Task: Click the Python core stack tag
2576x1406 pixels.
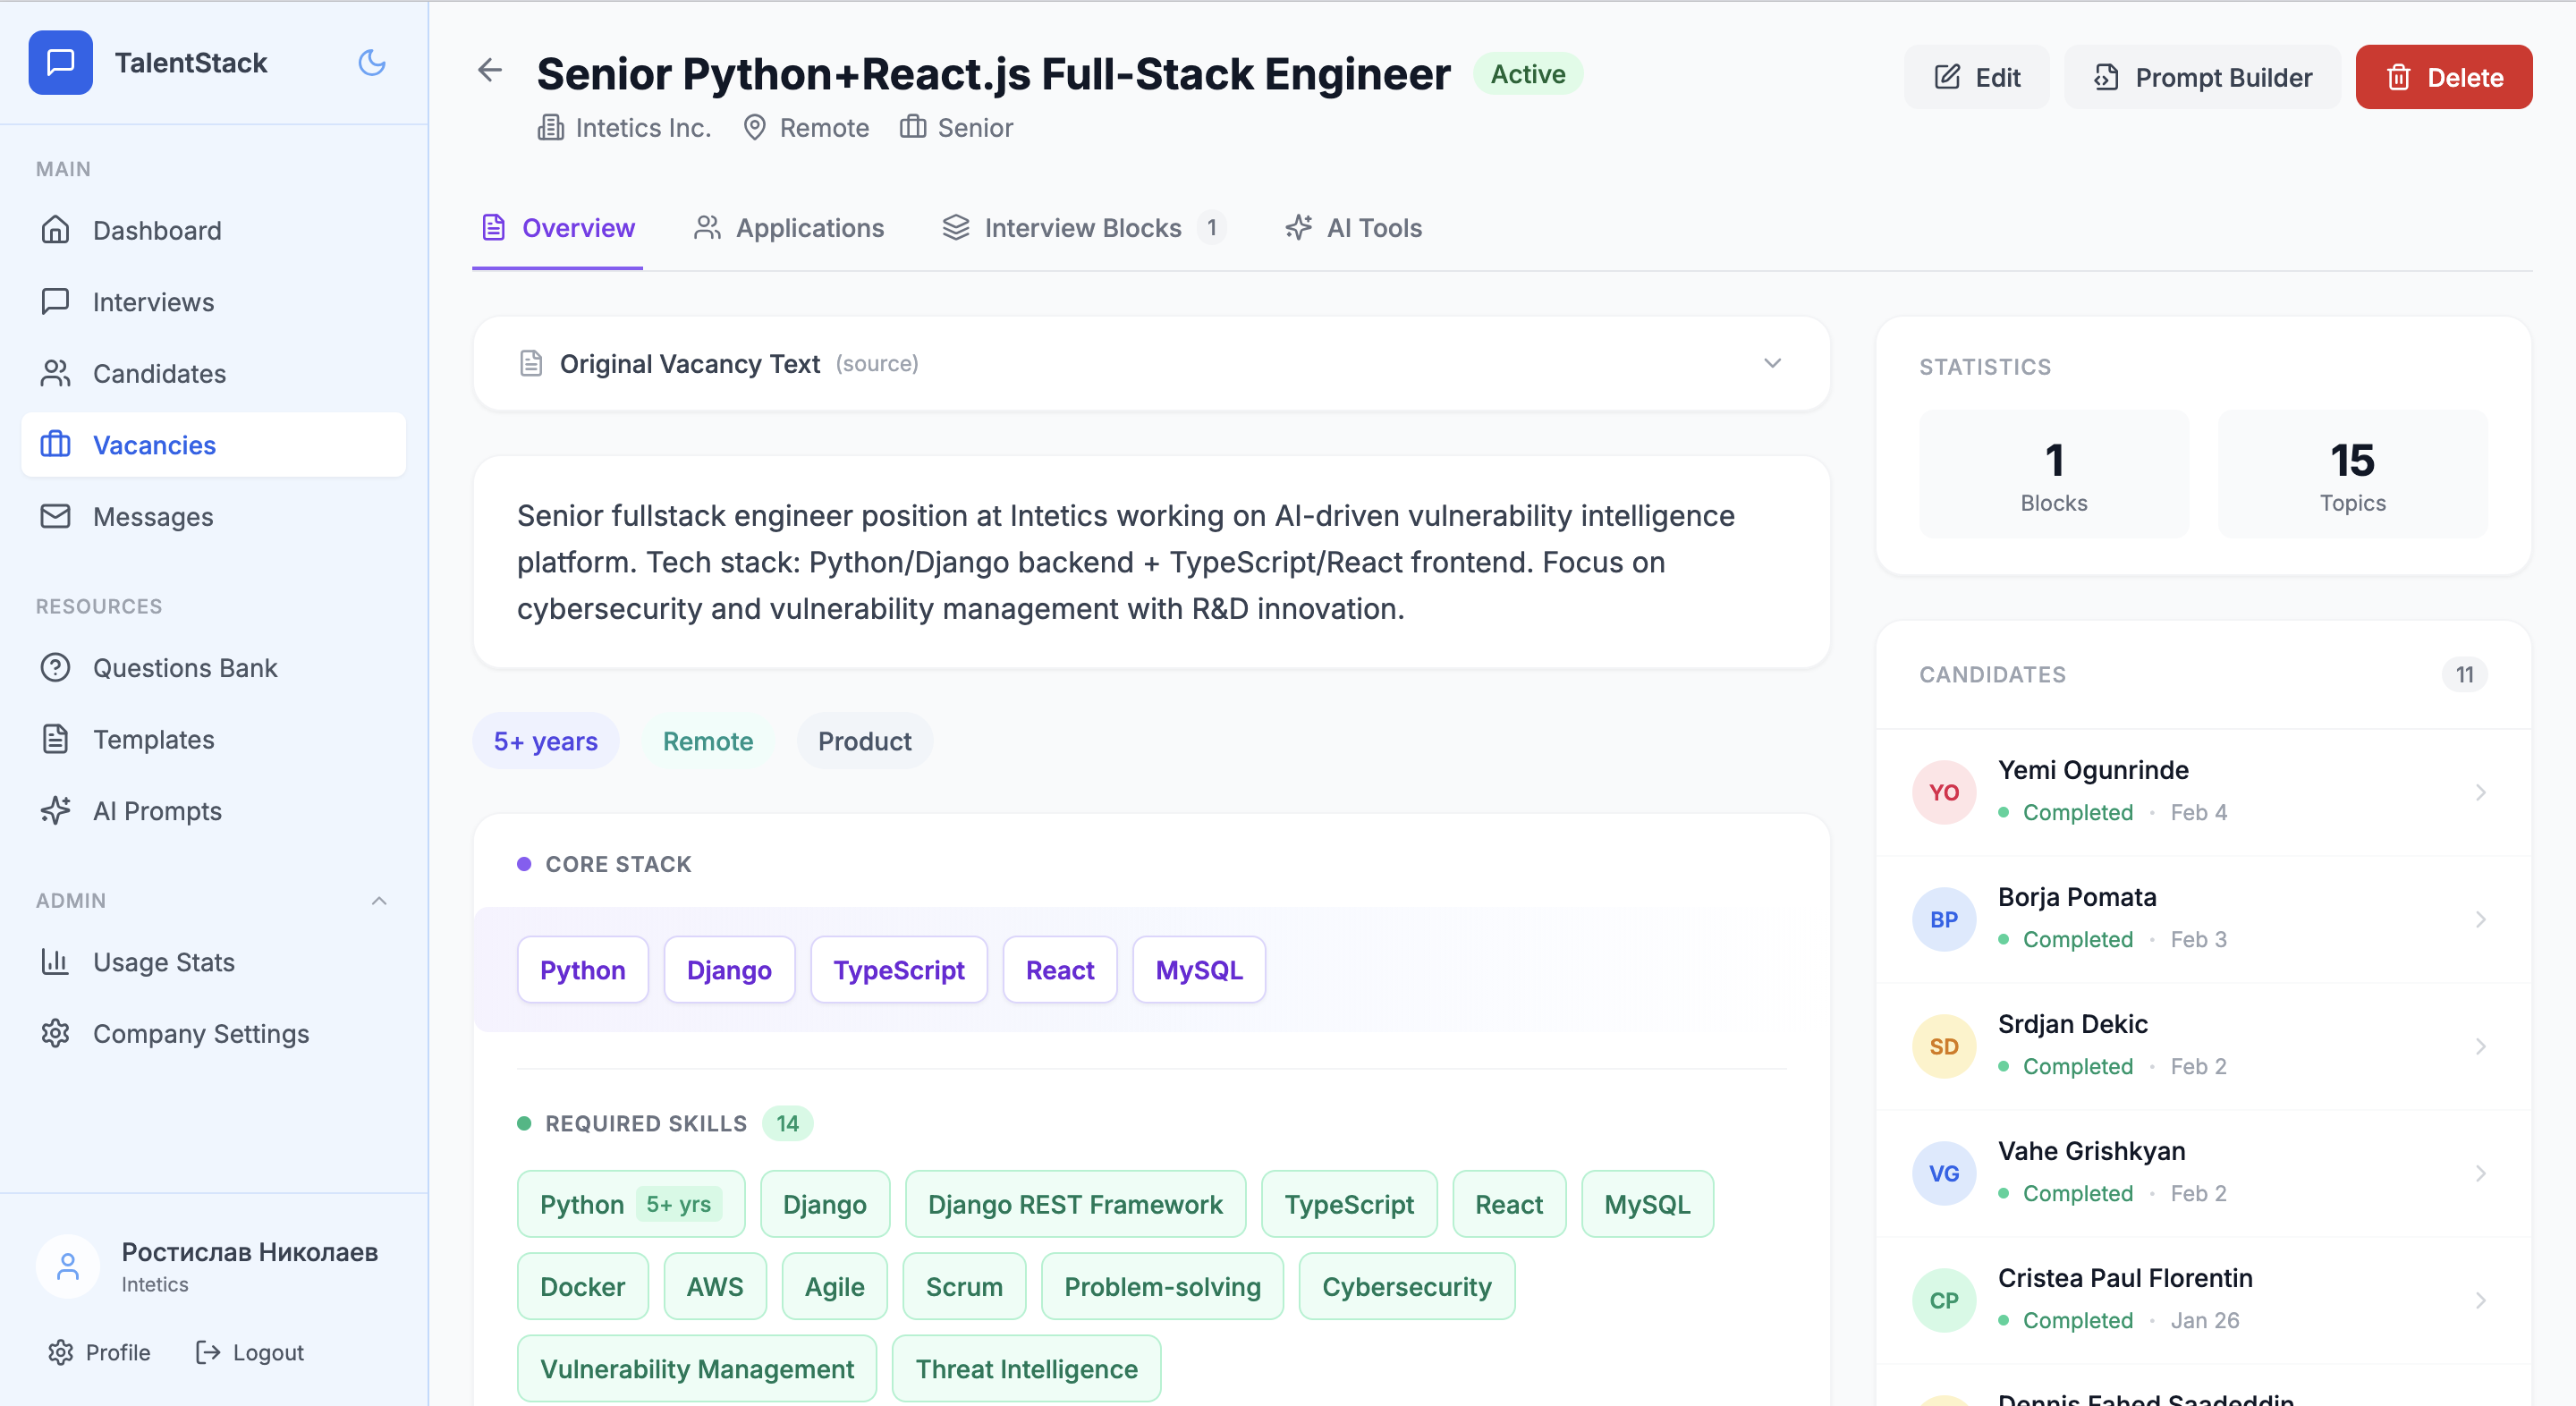Action: coord(582,970)
